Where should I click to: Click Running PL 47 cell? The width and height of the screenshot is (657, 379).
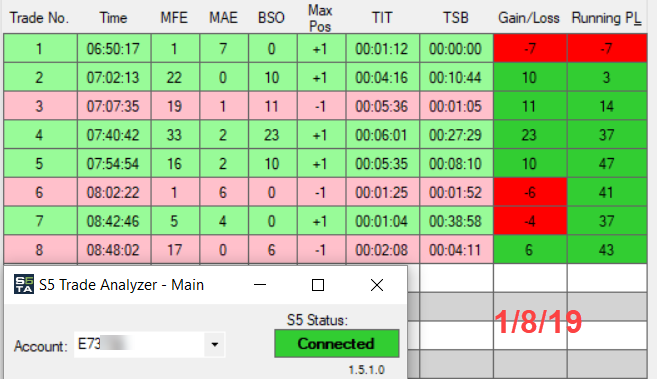[607, 164]
